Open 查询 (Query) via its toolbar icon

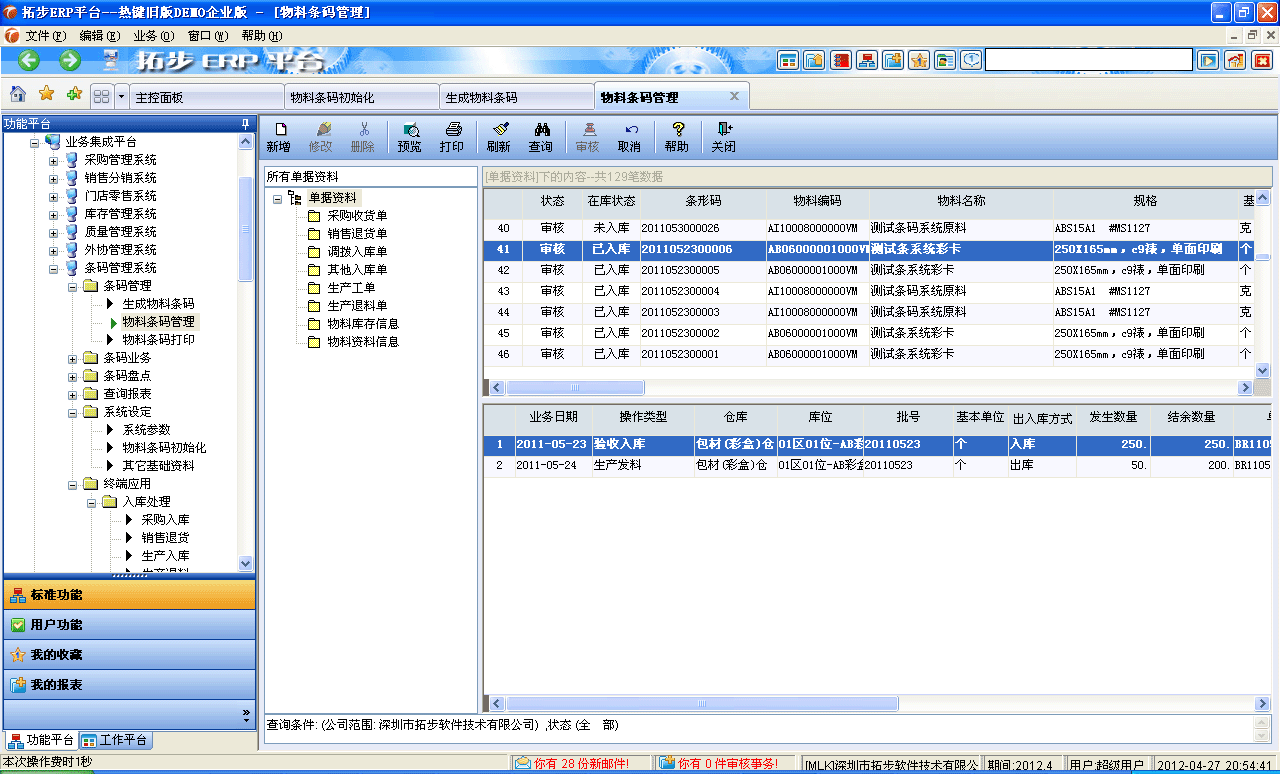coord(543,137)
